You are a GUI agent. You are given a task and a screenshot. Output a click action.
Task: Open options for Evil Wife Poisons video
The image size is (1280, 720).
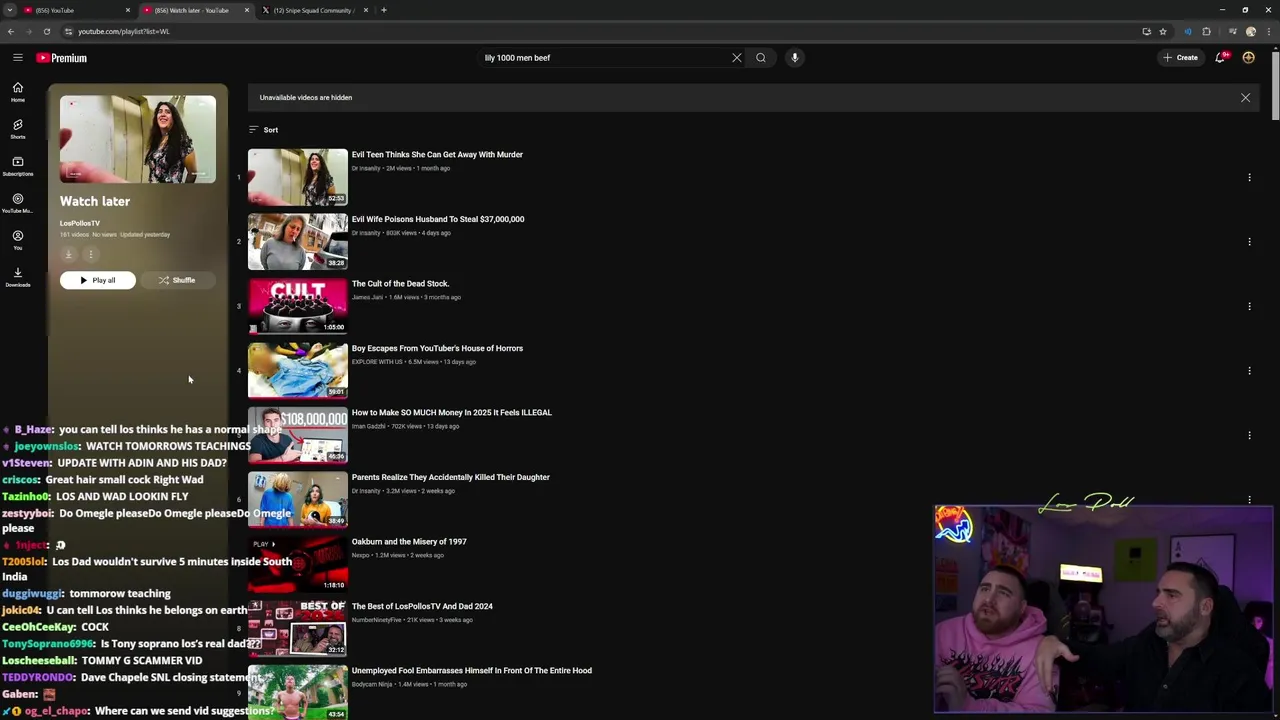point(1249,242)
